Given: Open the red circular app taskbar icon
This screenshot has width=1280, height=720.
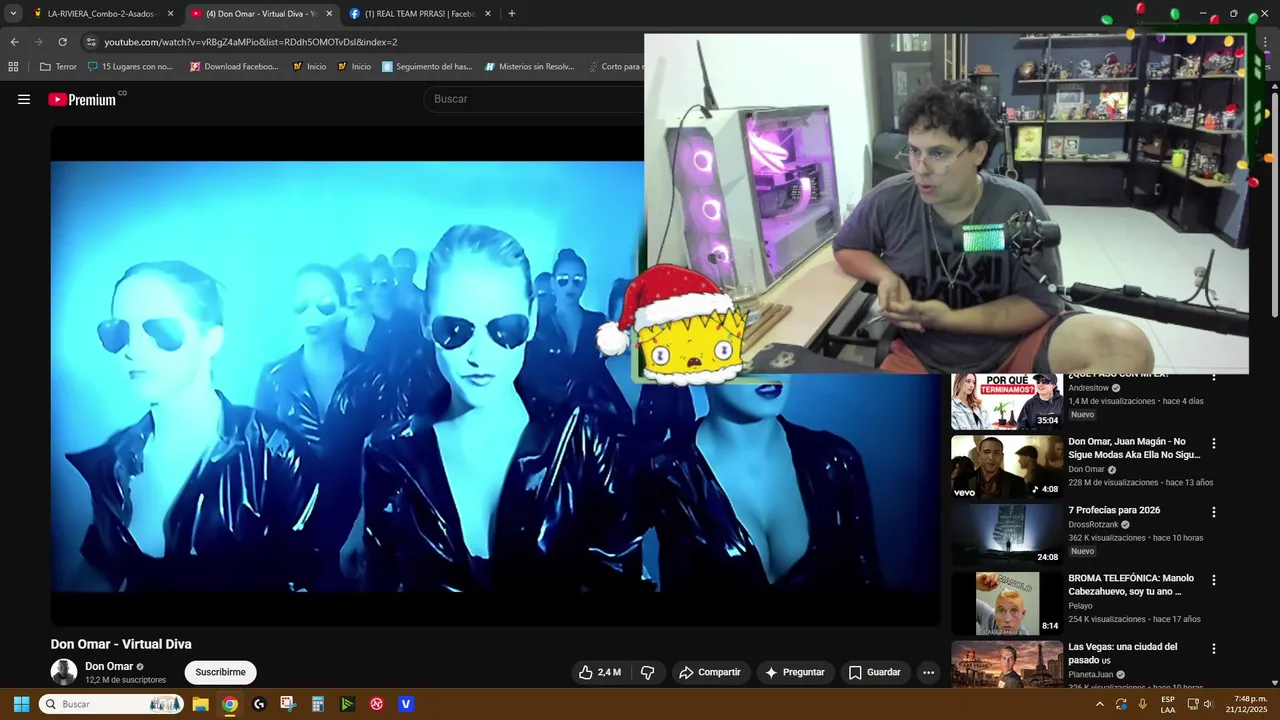Looking at the screenshot, I should click(x=377, y=704).
